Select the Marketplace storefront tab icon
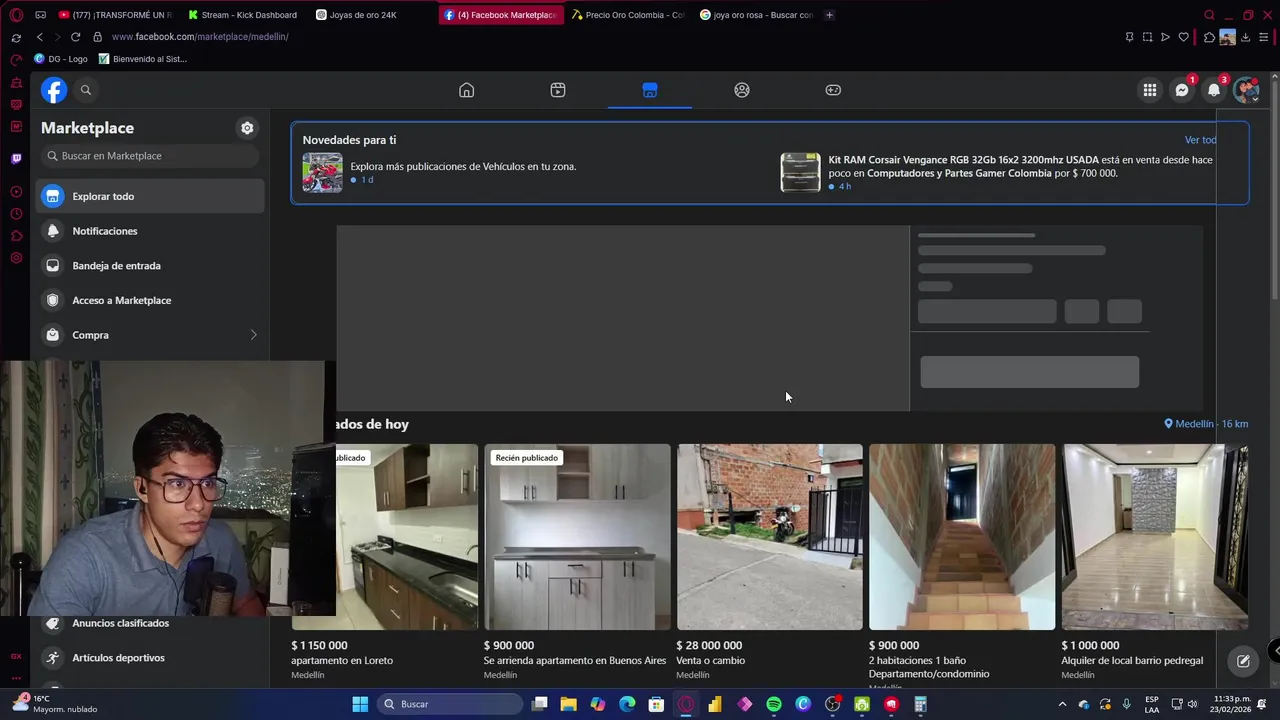The image size is (1280, 720). [650, 90]
